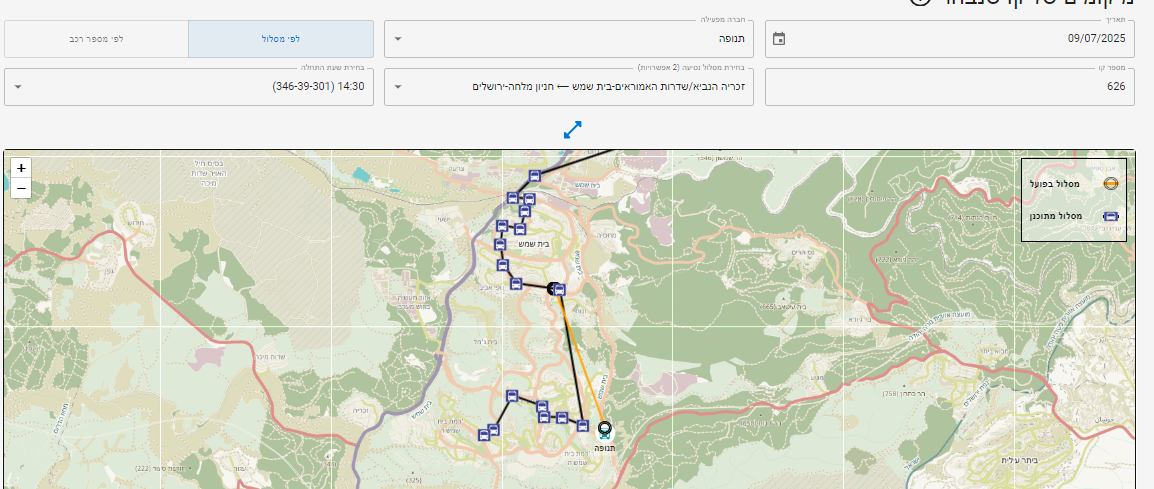
Task: Click the ביתר עילית map label
Action: coord(1019,460)
